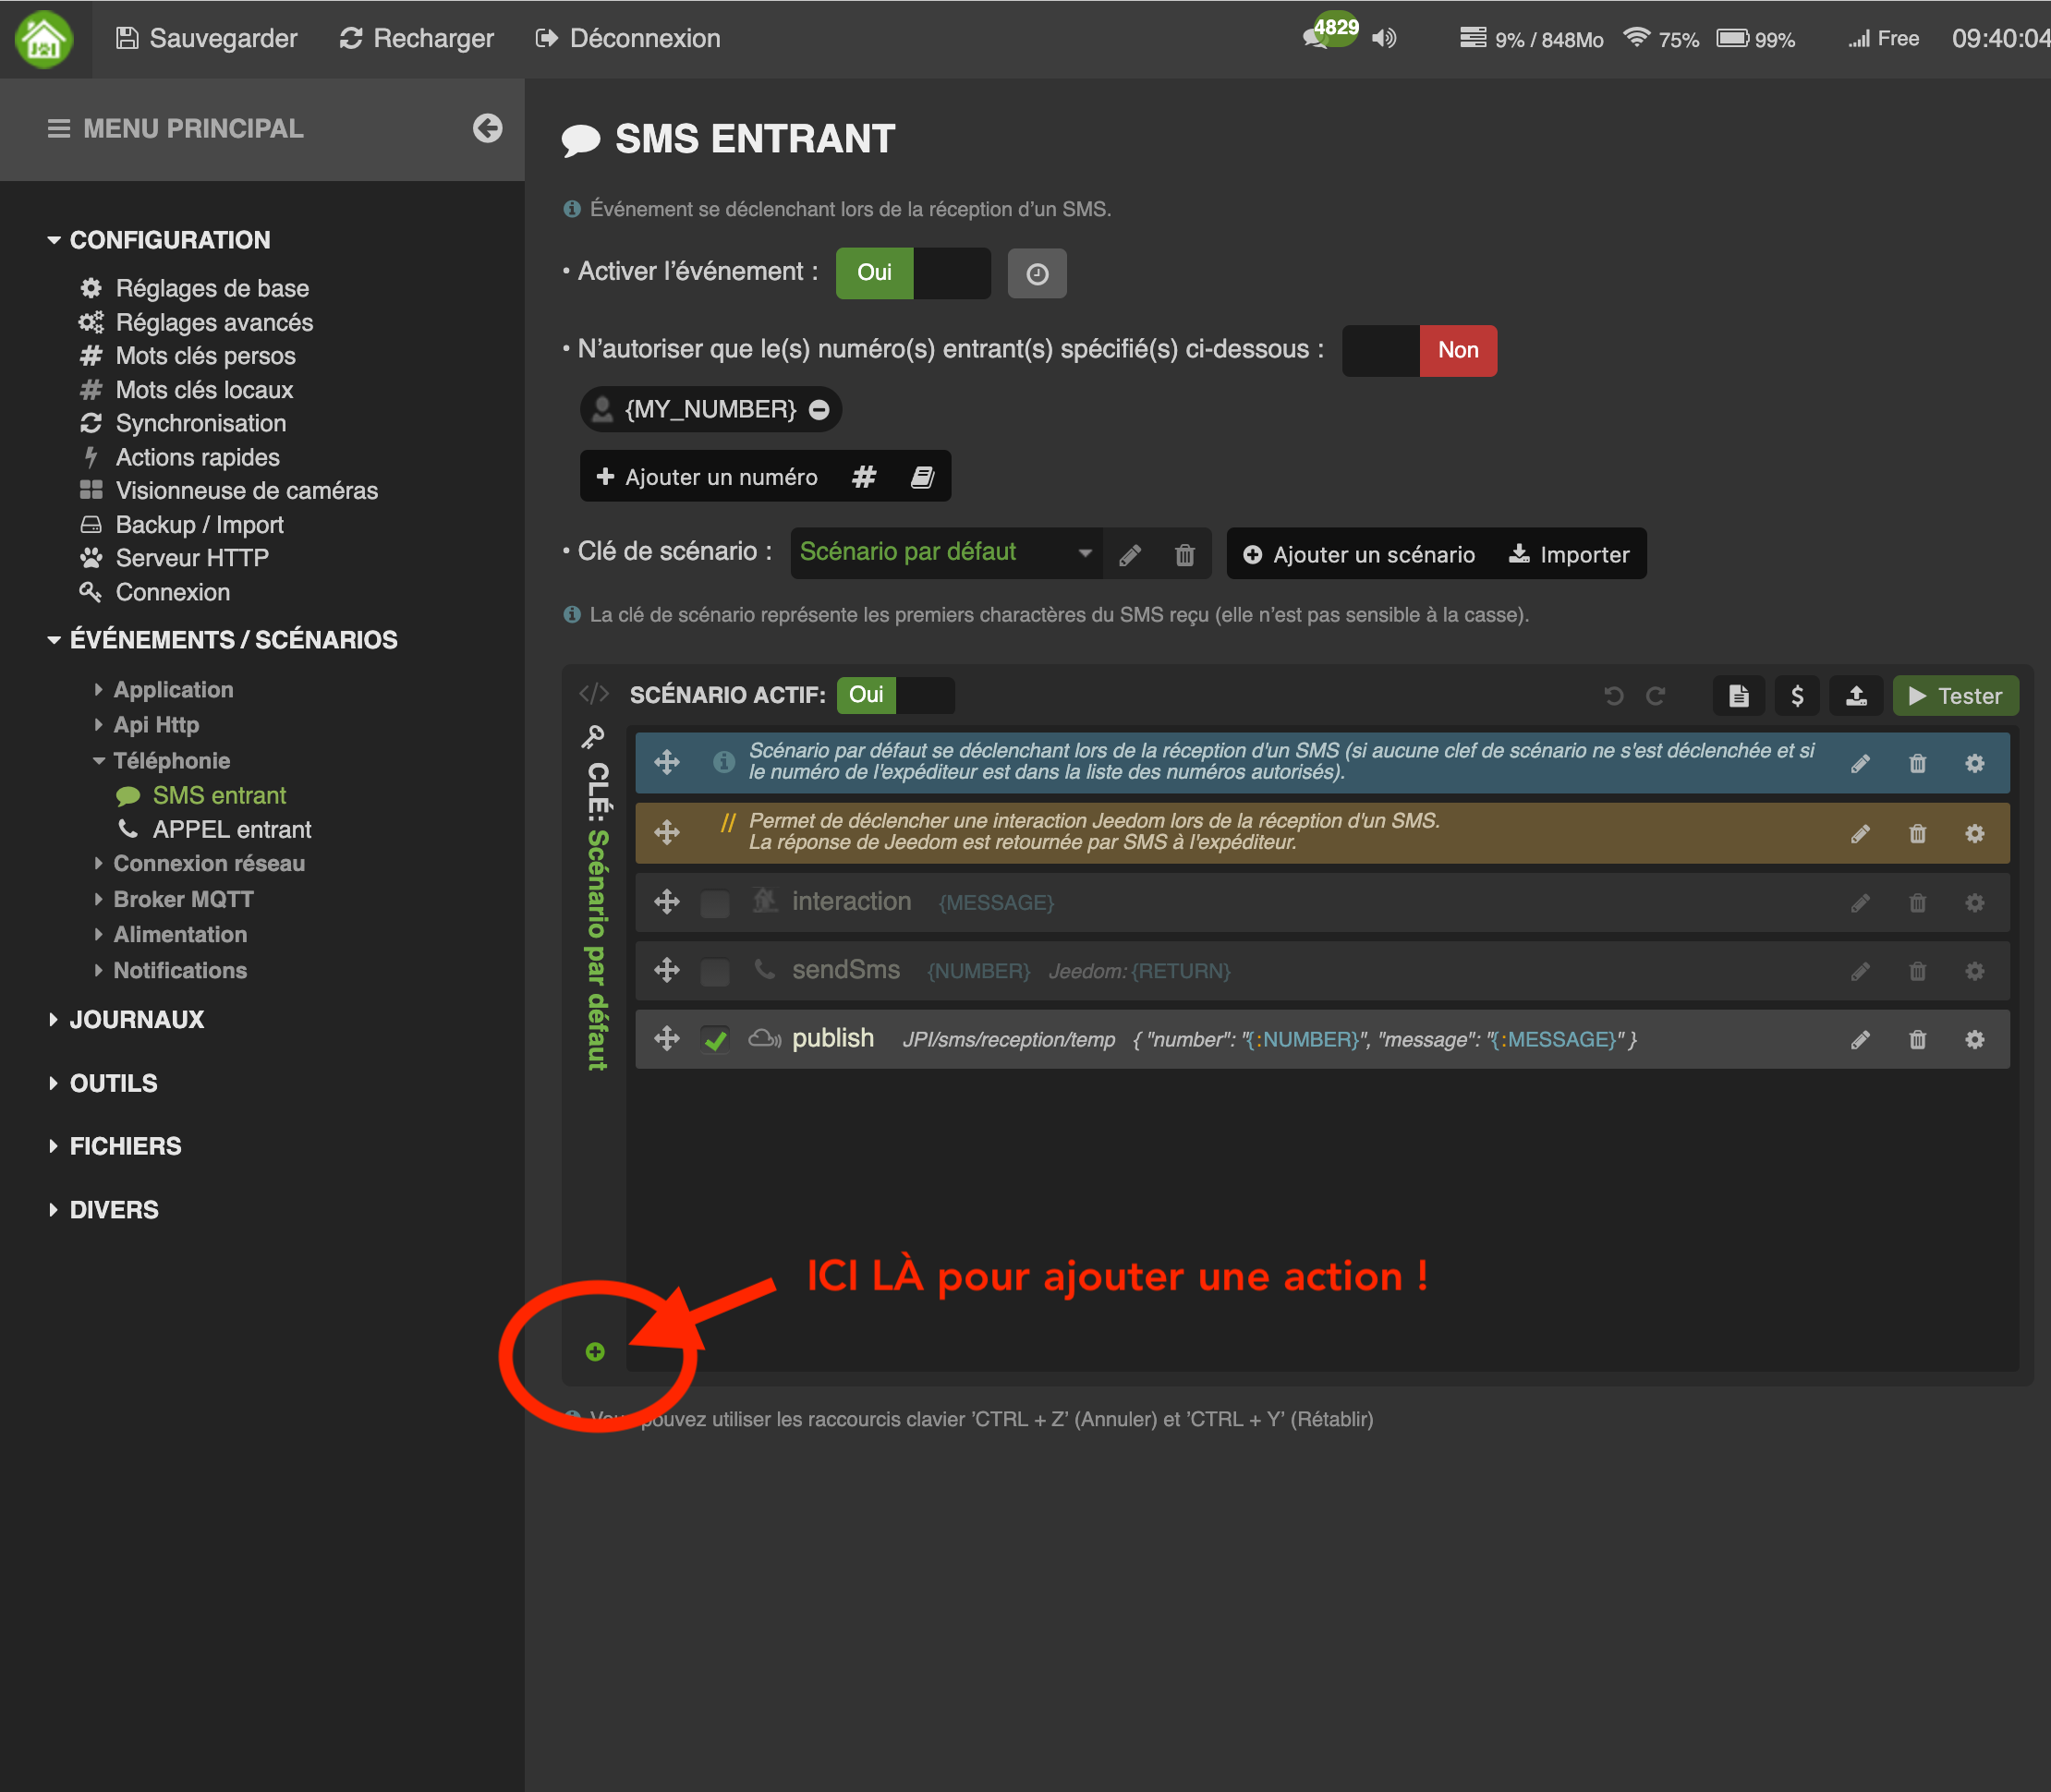Click the Tester button

[1954, 696]
